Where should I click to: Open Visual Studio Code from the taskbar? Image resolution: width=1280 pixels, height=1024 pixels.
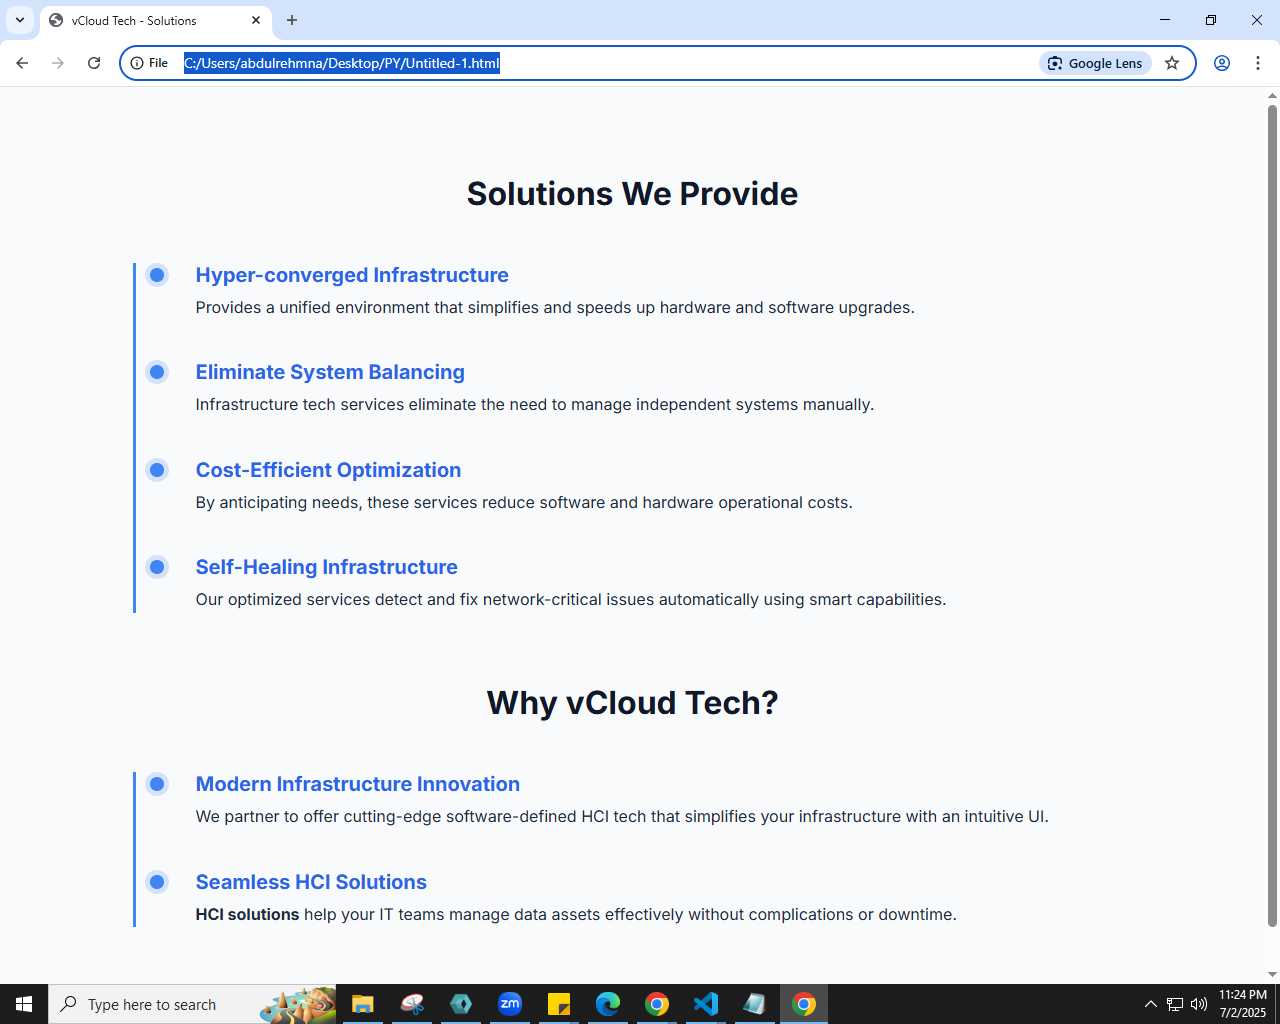click(x=706, y=1004)
